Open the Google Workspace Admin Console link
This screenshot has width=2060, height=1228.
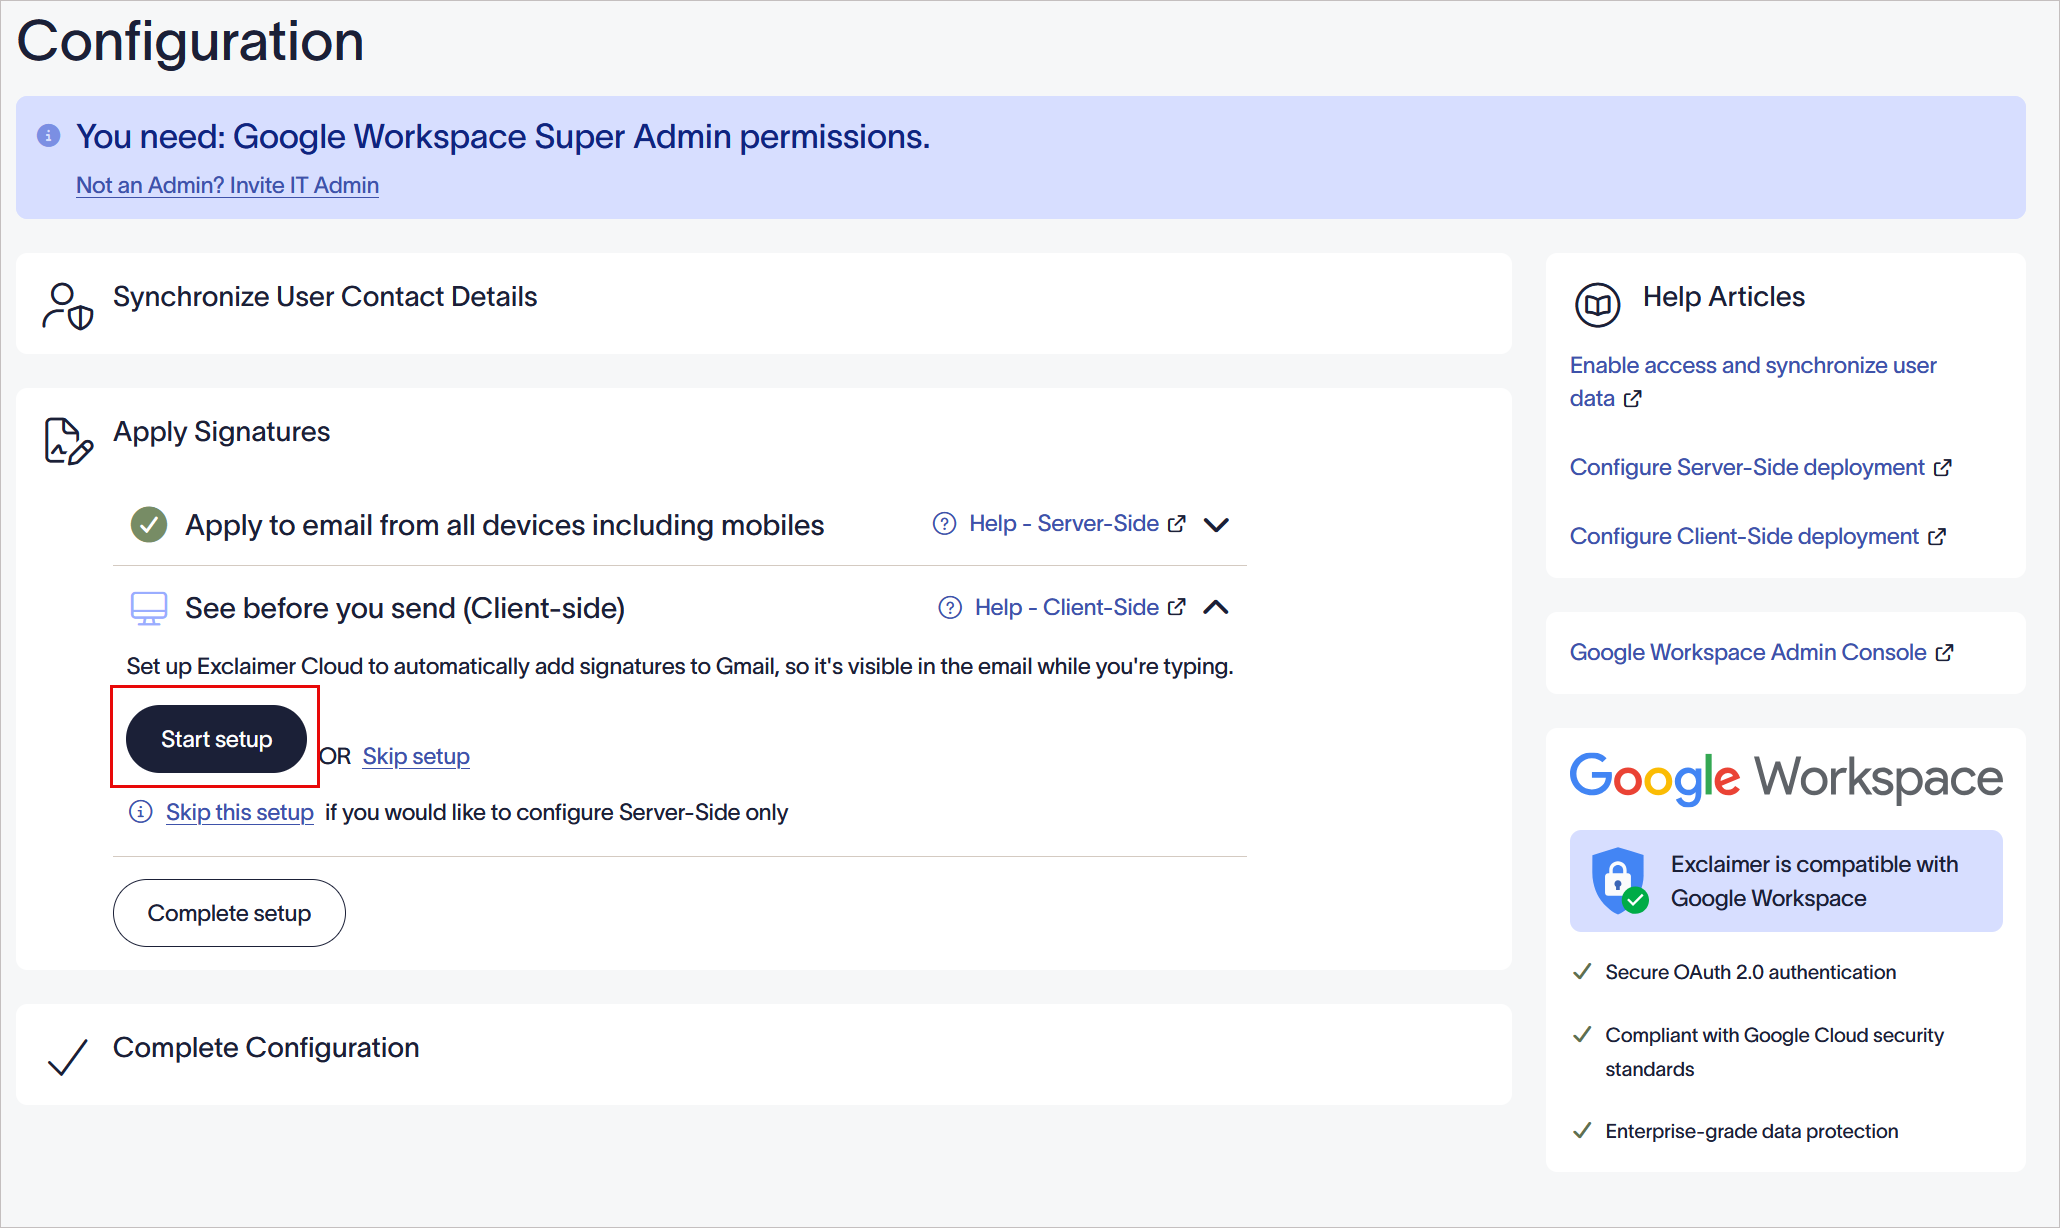point(1748,652)
